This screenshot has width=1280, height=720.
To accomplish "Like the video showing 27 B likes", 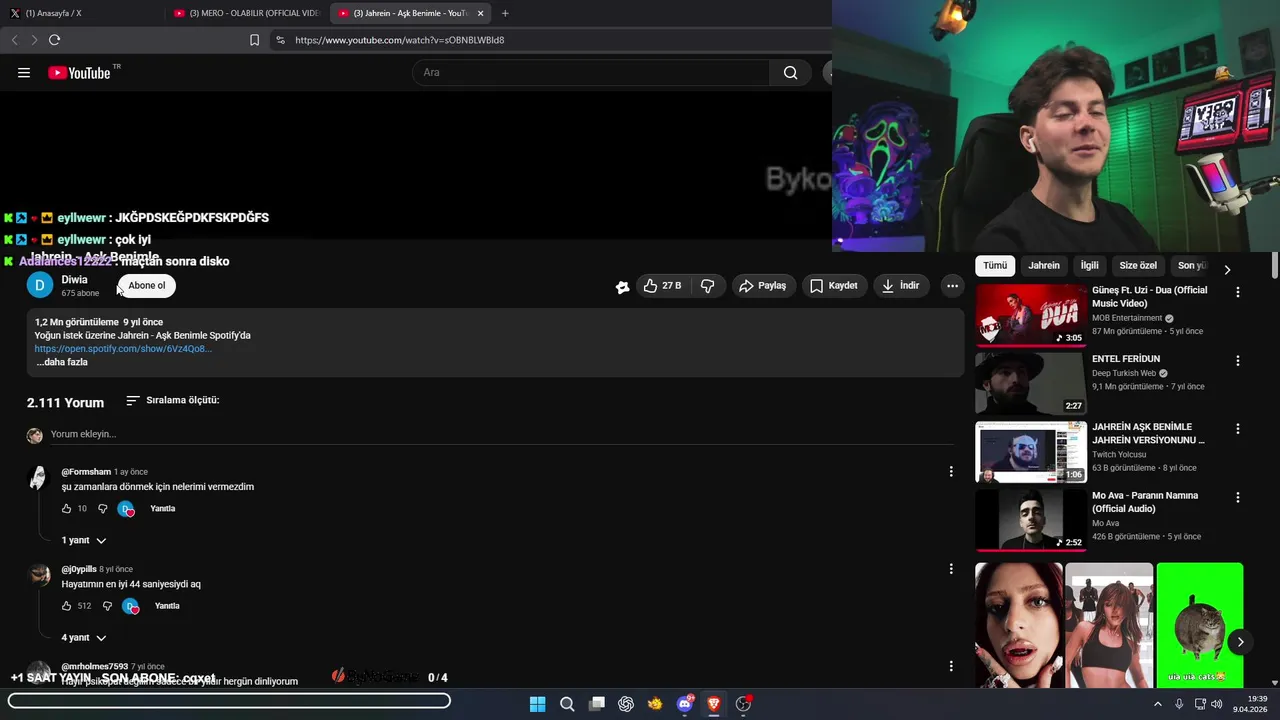I will click(662, 285).
